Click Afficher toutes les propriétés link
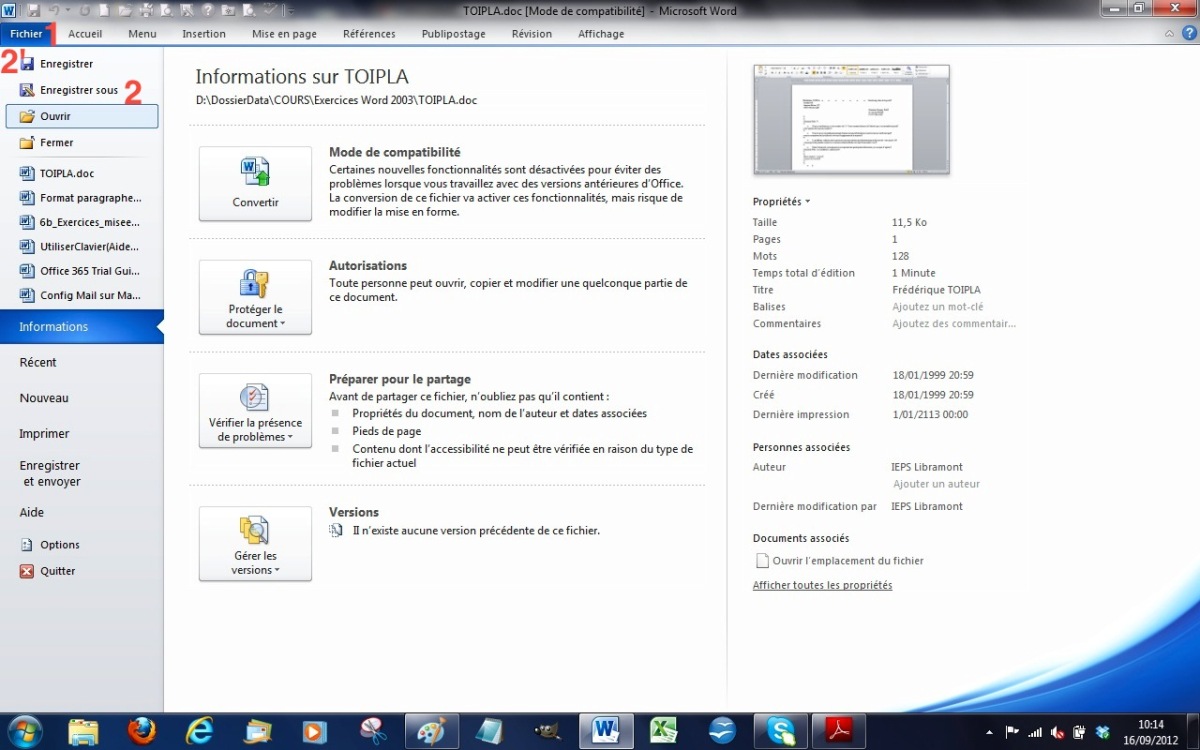Image resolution: width=1200 pixels, height=750 pixels. pyautogui.click(x=822, y=585)
